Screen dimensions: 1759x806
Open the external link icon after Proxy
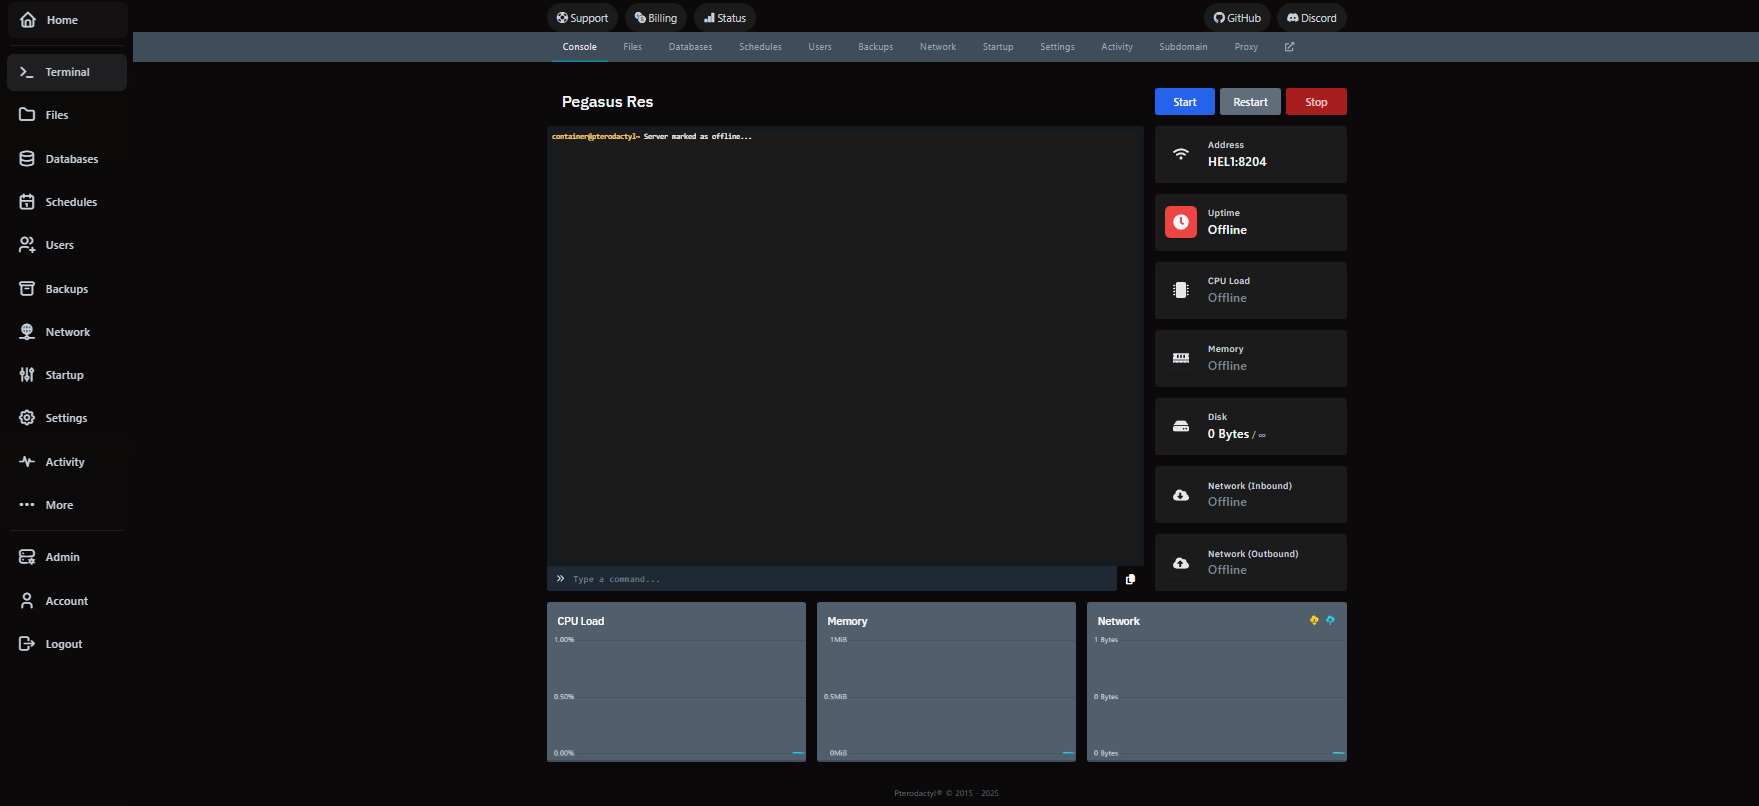point(1289,47)
